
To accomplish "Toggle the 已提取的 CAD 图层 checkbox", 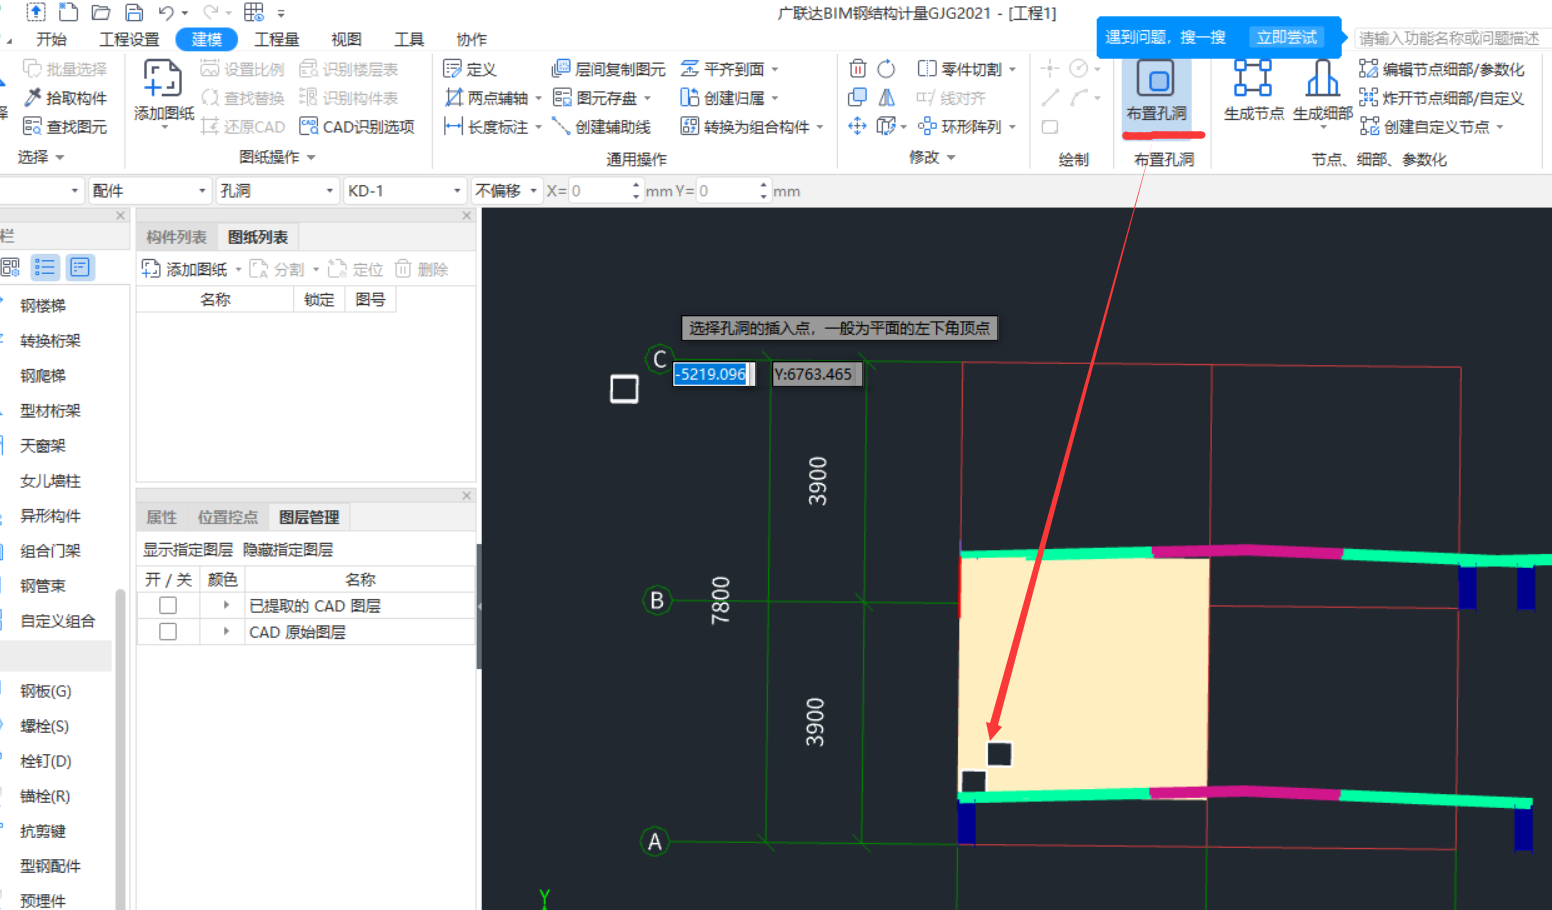I will (x=168, y=606).
